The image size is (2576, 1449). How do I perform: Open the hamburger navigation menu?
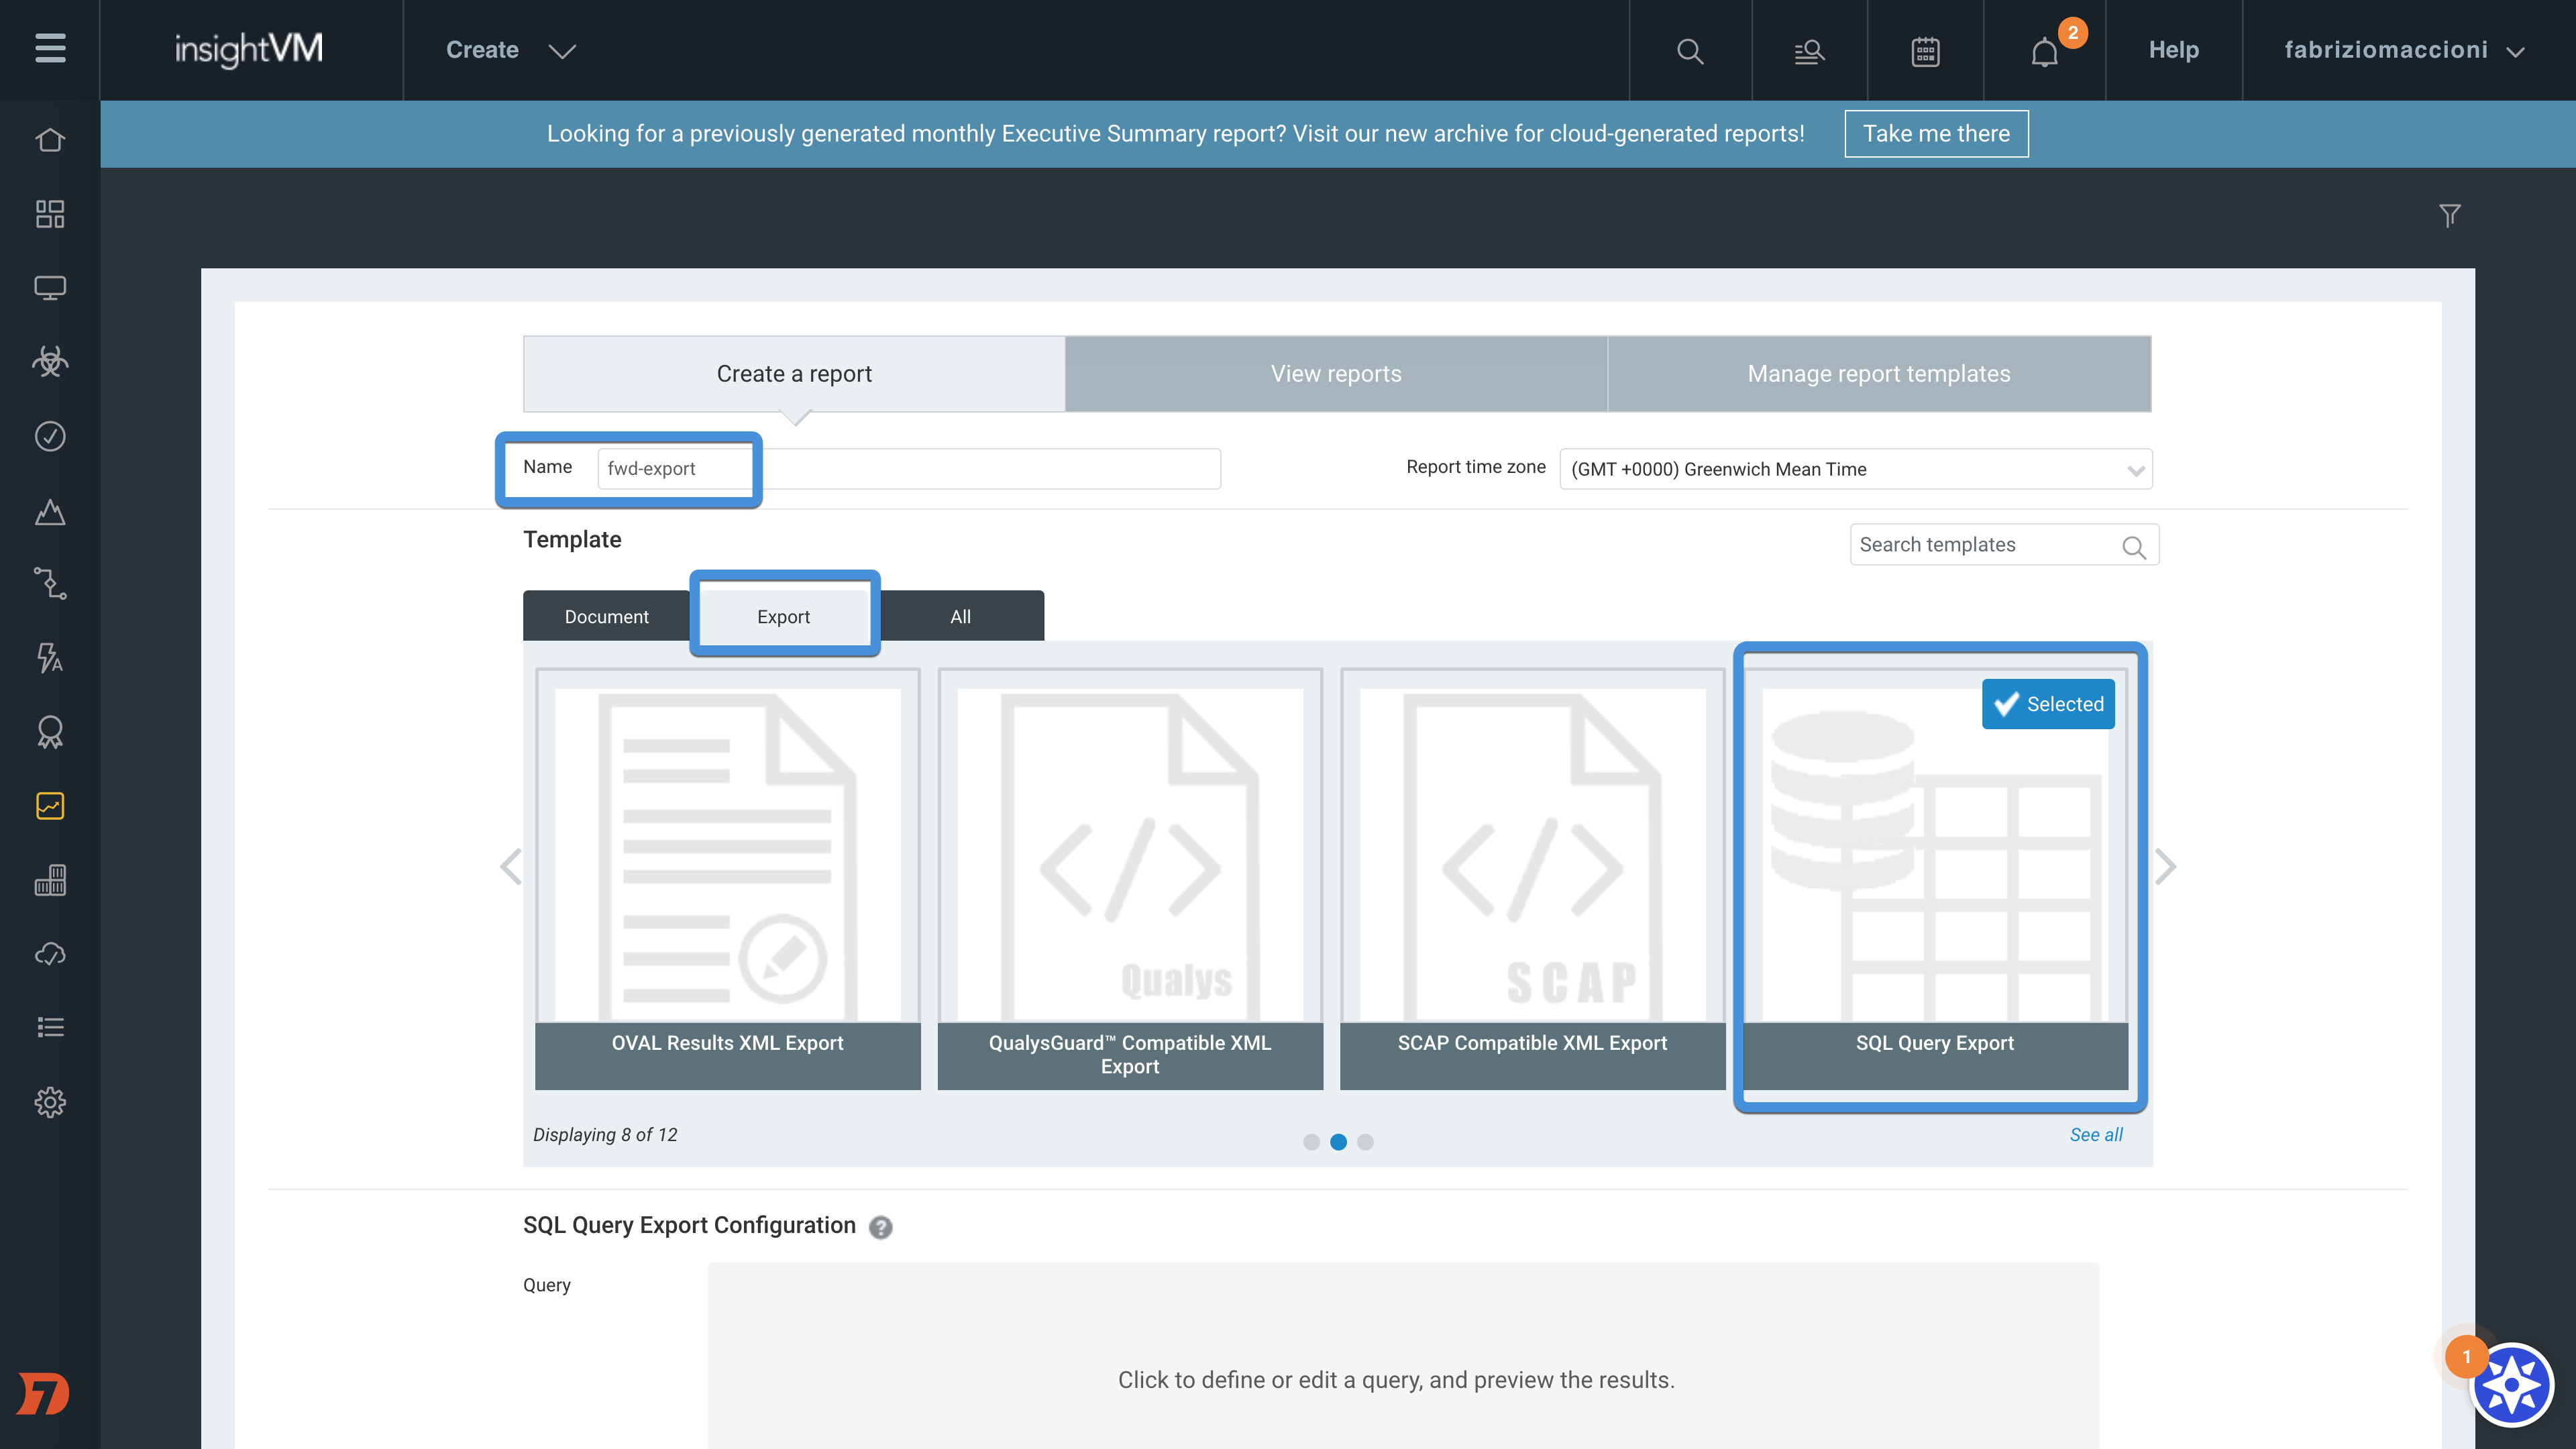tap(50, 48)
